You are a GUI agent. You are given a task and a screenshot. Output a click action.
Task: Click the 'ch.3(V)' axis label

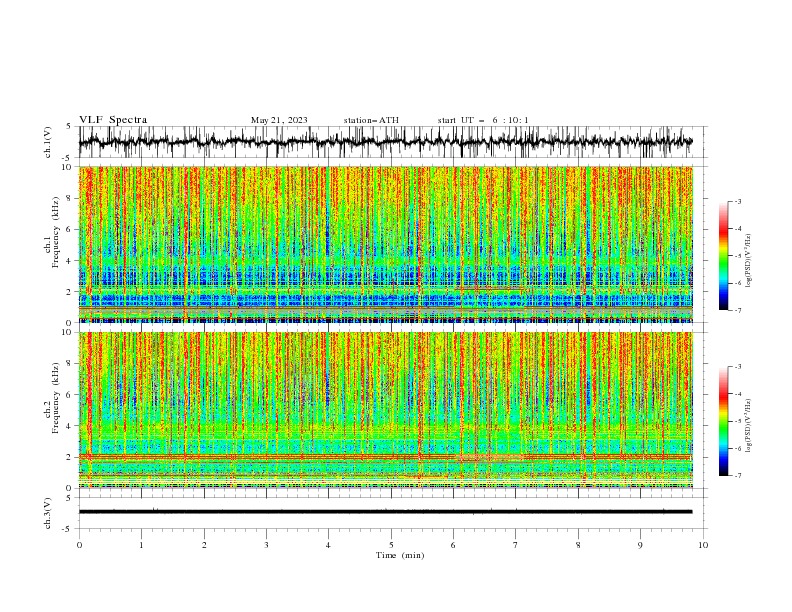click(48, 513)
